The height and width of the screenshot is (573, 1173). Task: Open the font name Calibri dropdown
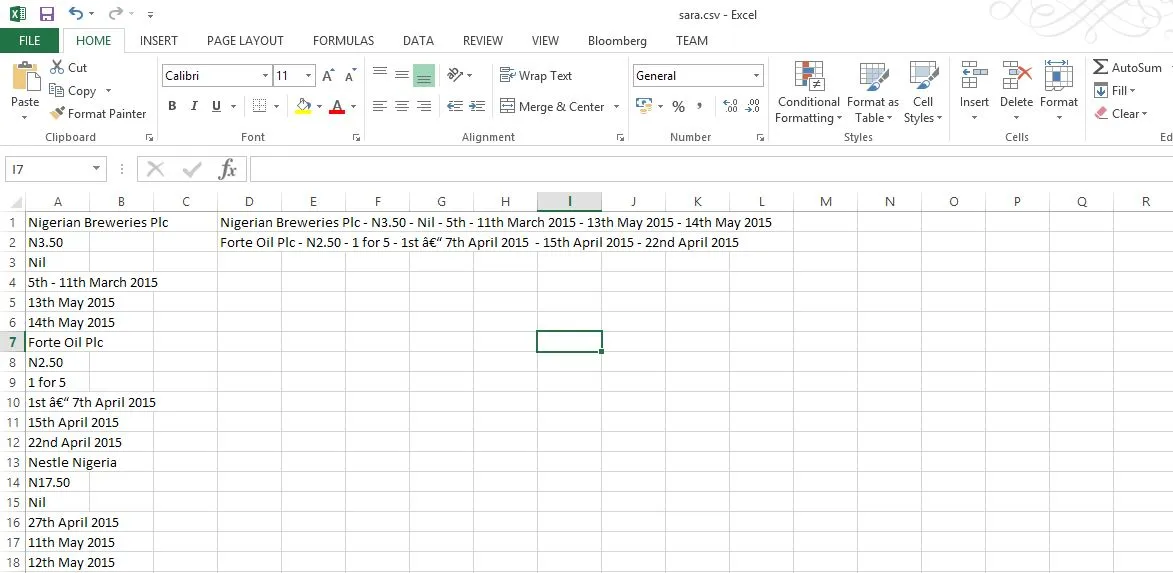click(x=266, y=76)
